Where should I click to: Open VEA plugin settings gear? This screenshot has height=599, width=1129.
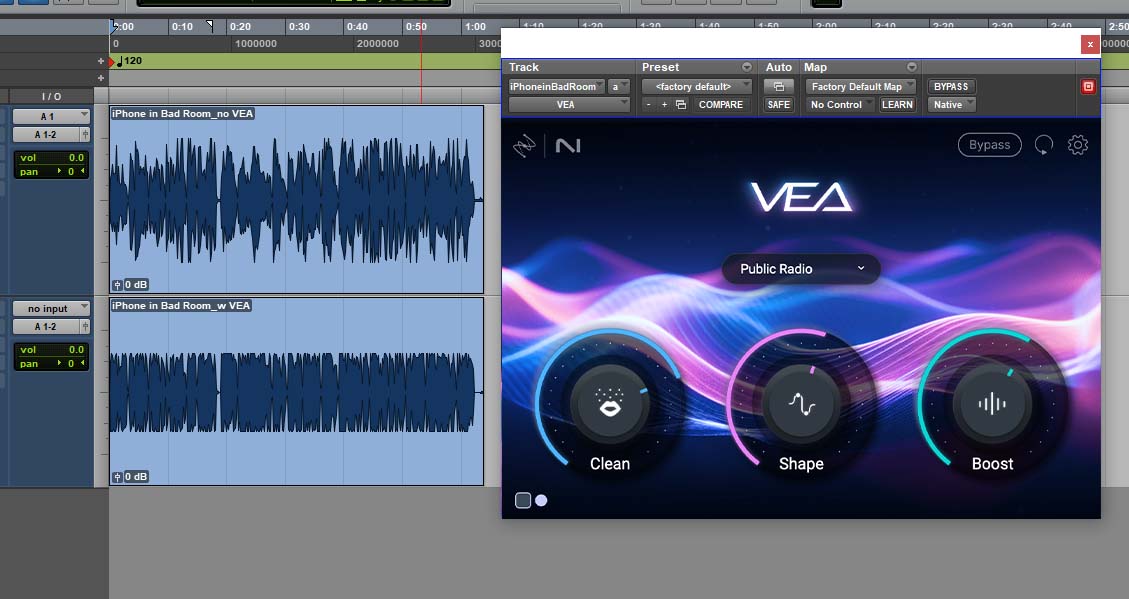click(1077, 145)
